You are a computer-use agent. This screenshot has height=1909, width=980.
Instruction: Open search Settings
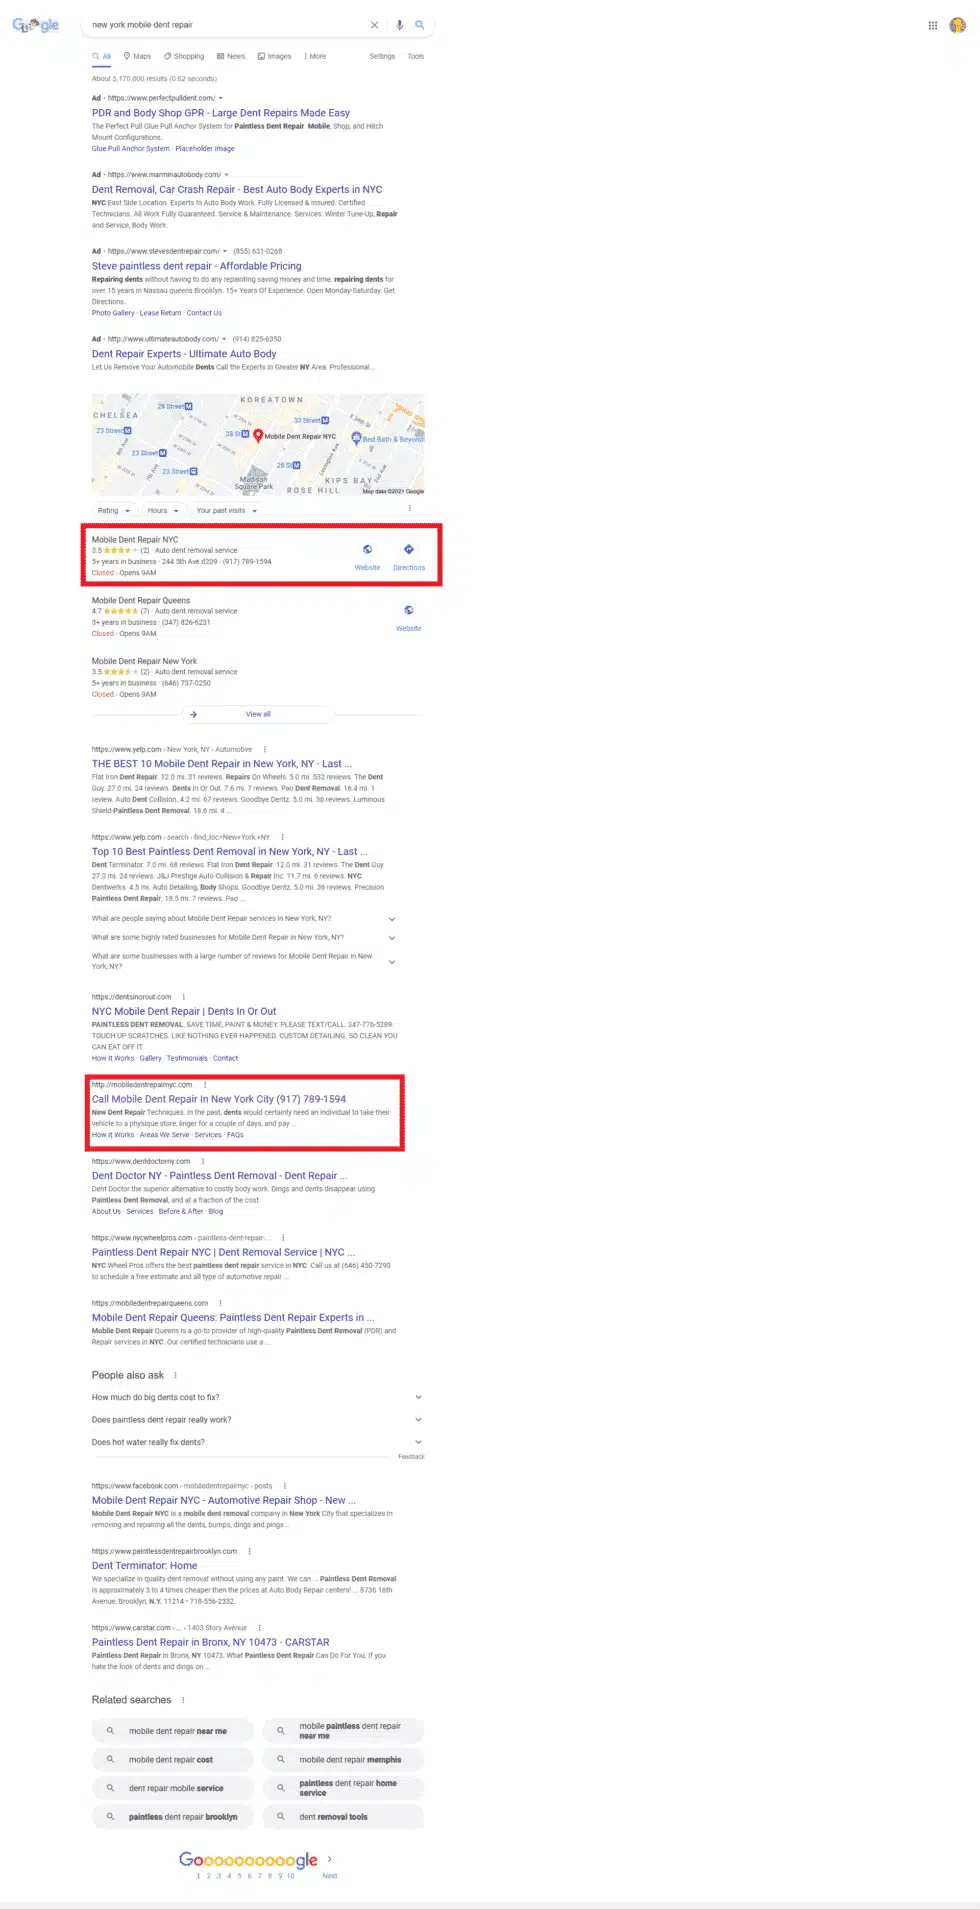coord(382,56)
